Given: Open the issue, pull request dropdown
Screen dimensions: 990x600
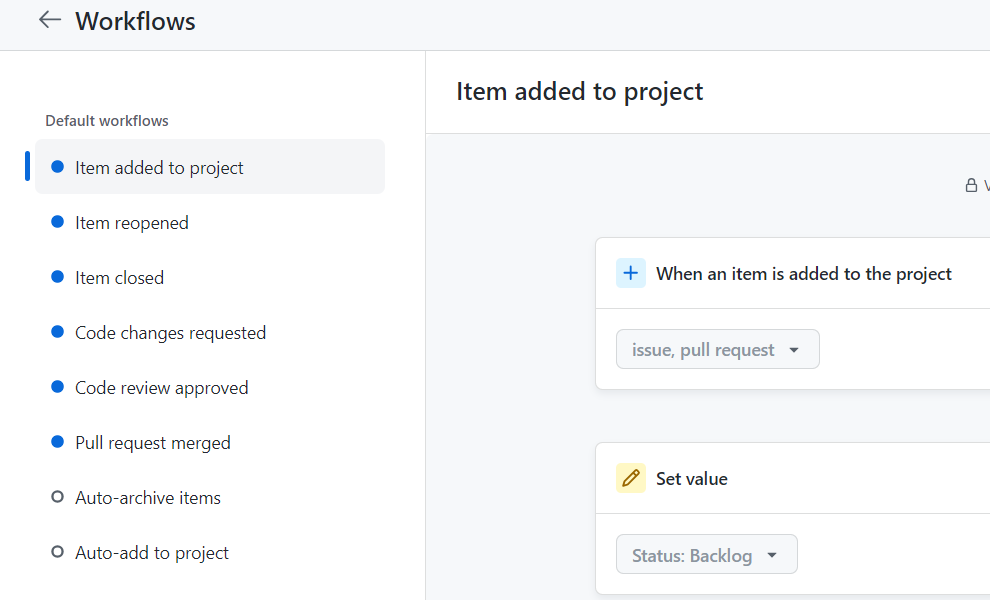Looking at the screenshot, I should pos(717,350).
